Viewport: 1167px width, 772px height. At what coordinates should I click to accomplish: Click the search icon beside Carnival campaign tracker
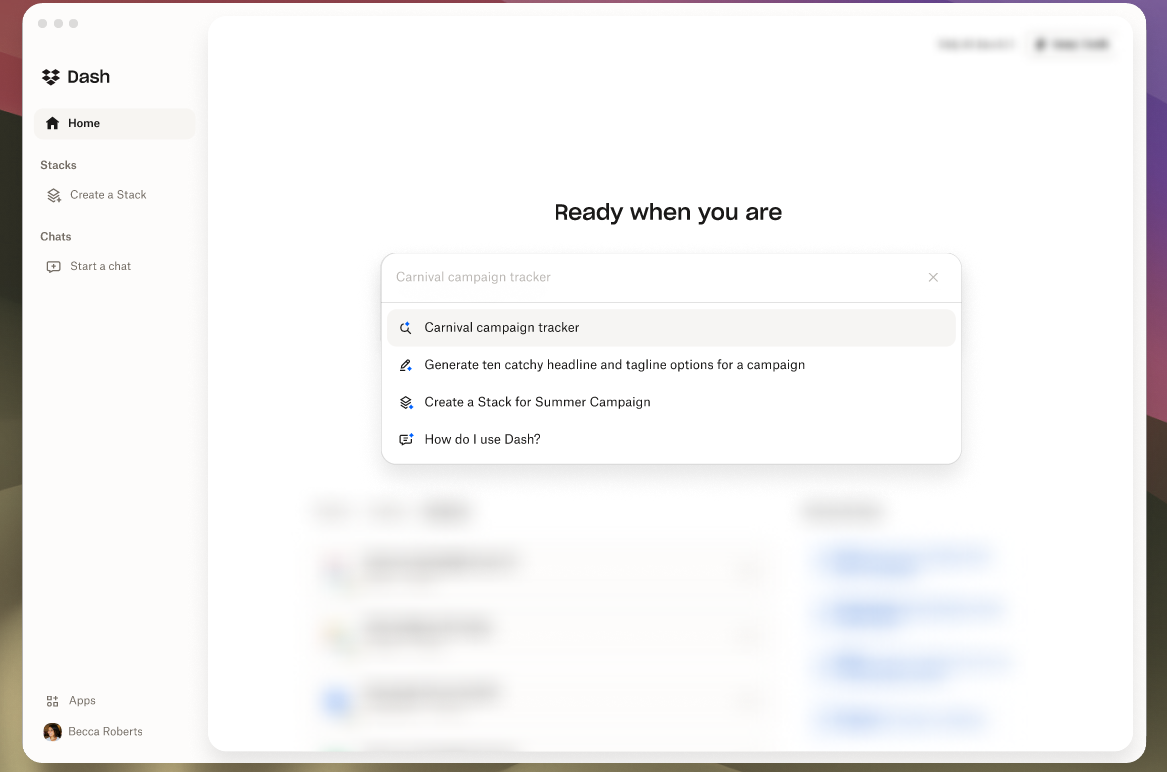point(406,328)
